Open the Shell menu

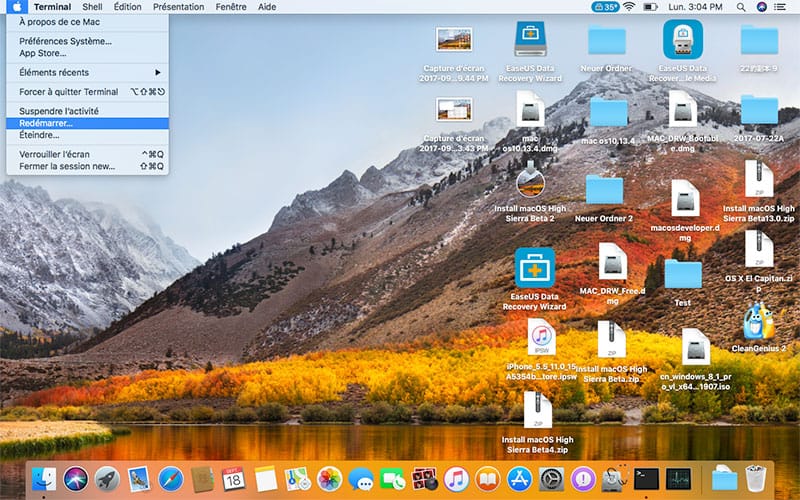click(92, 7)
